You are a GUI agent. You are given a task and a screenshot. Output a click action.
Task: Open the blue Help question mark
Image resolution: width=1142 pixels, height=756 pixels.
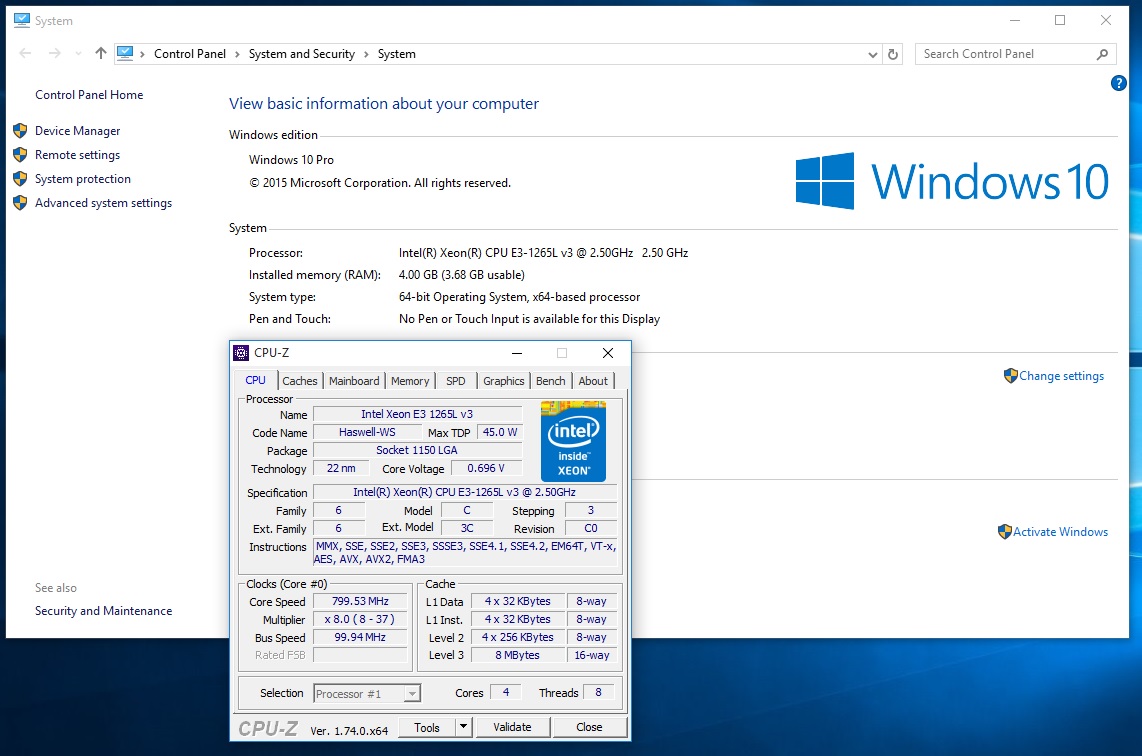coord(1119,83)
